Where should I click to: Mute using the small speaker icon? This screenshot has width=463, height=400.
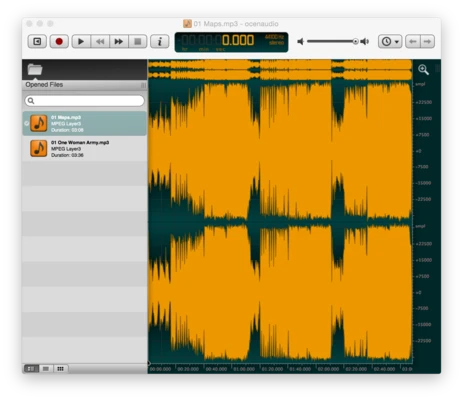click(x=301, y=42)
